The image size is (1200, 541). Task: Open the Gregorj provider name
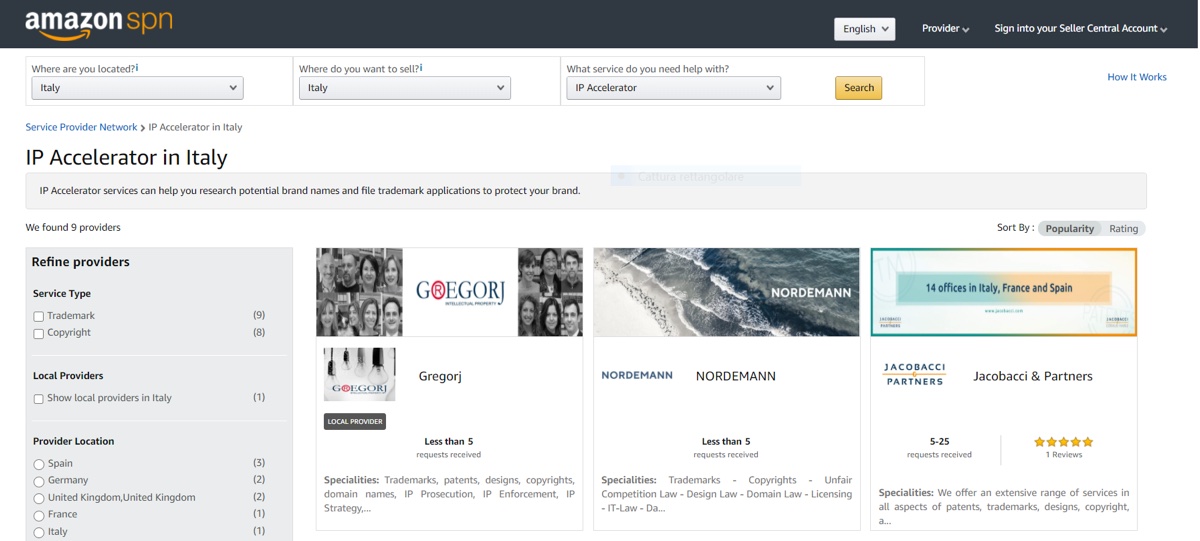click(x=440, y=376)
